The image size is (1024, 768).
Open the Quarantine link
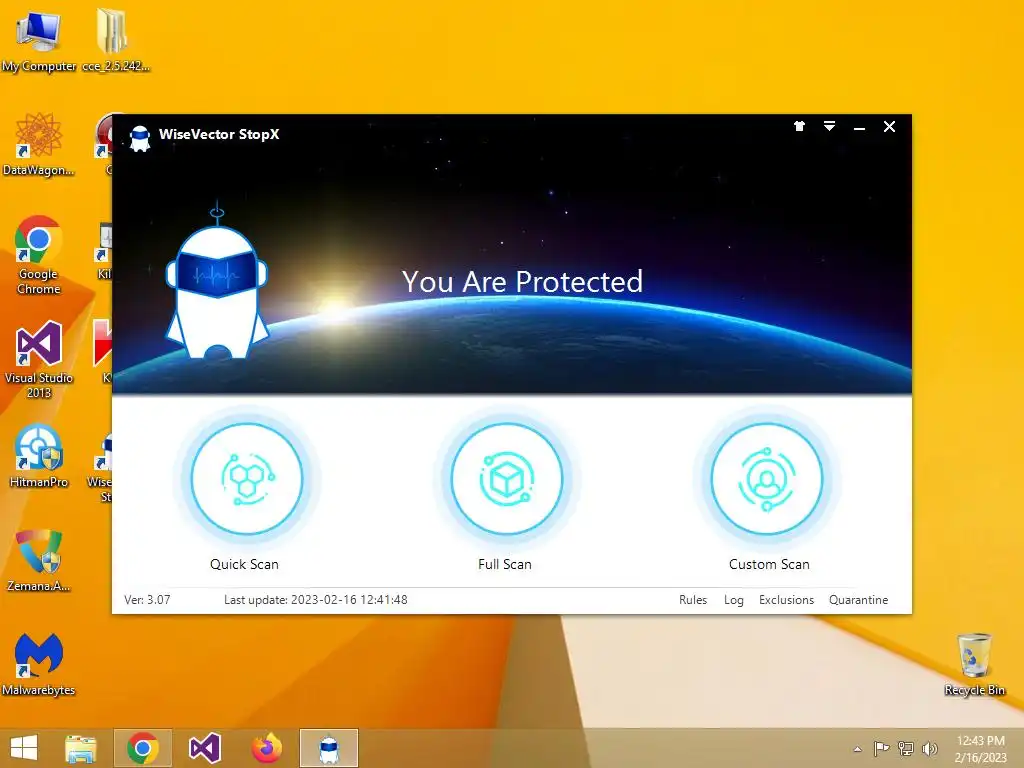click(858, 600)
